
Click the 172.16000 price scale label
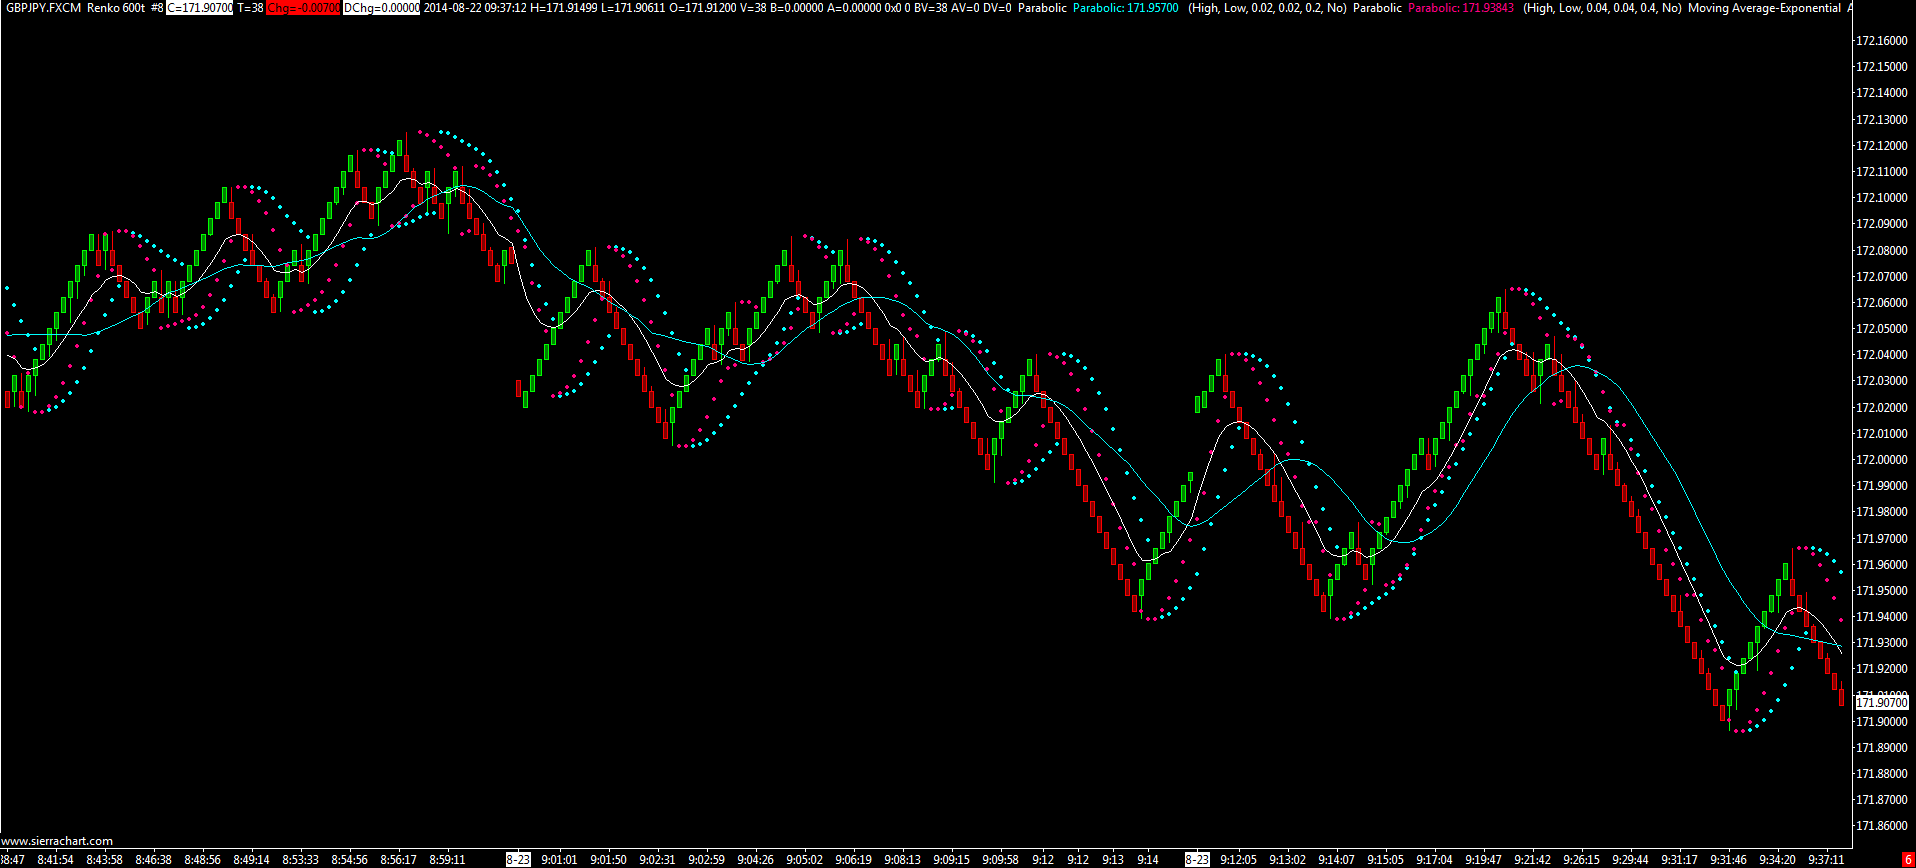pyautogui.click(x=1881, y=41)
